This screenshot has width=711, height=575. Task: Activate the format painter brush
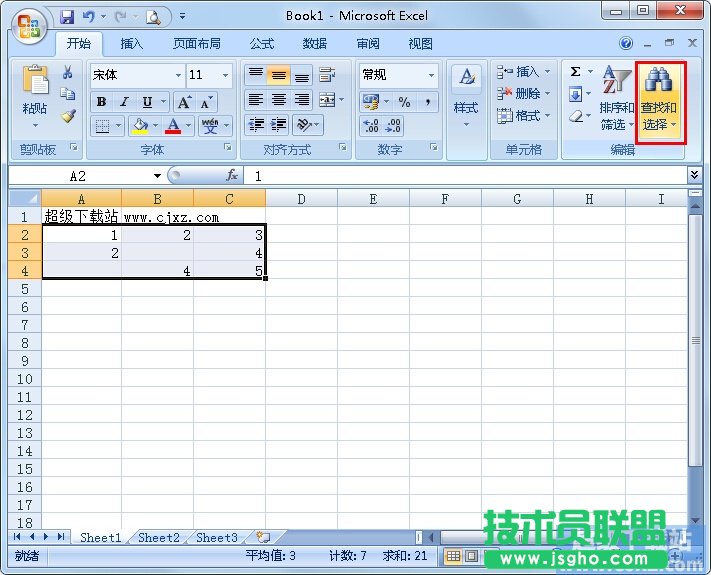68,116
